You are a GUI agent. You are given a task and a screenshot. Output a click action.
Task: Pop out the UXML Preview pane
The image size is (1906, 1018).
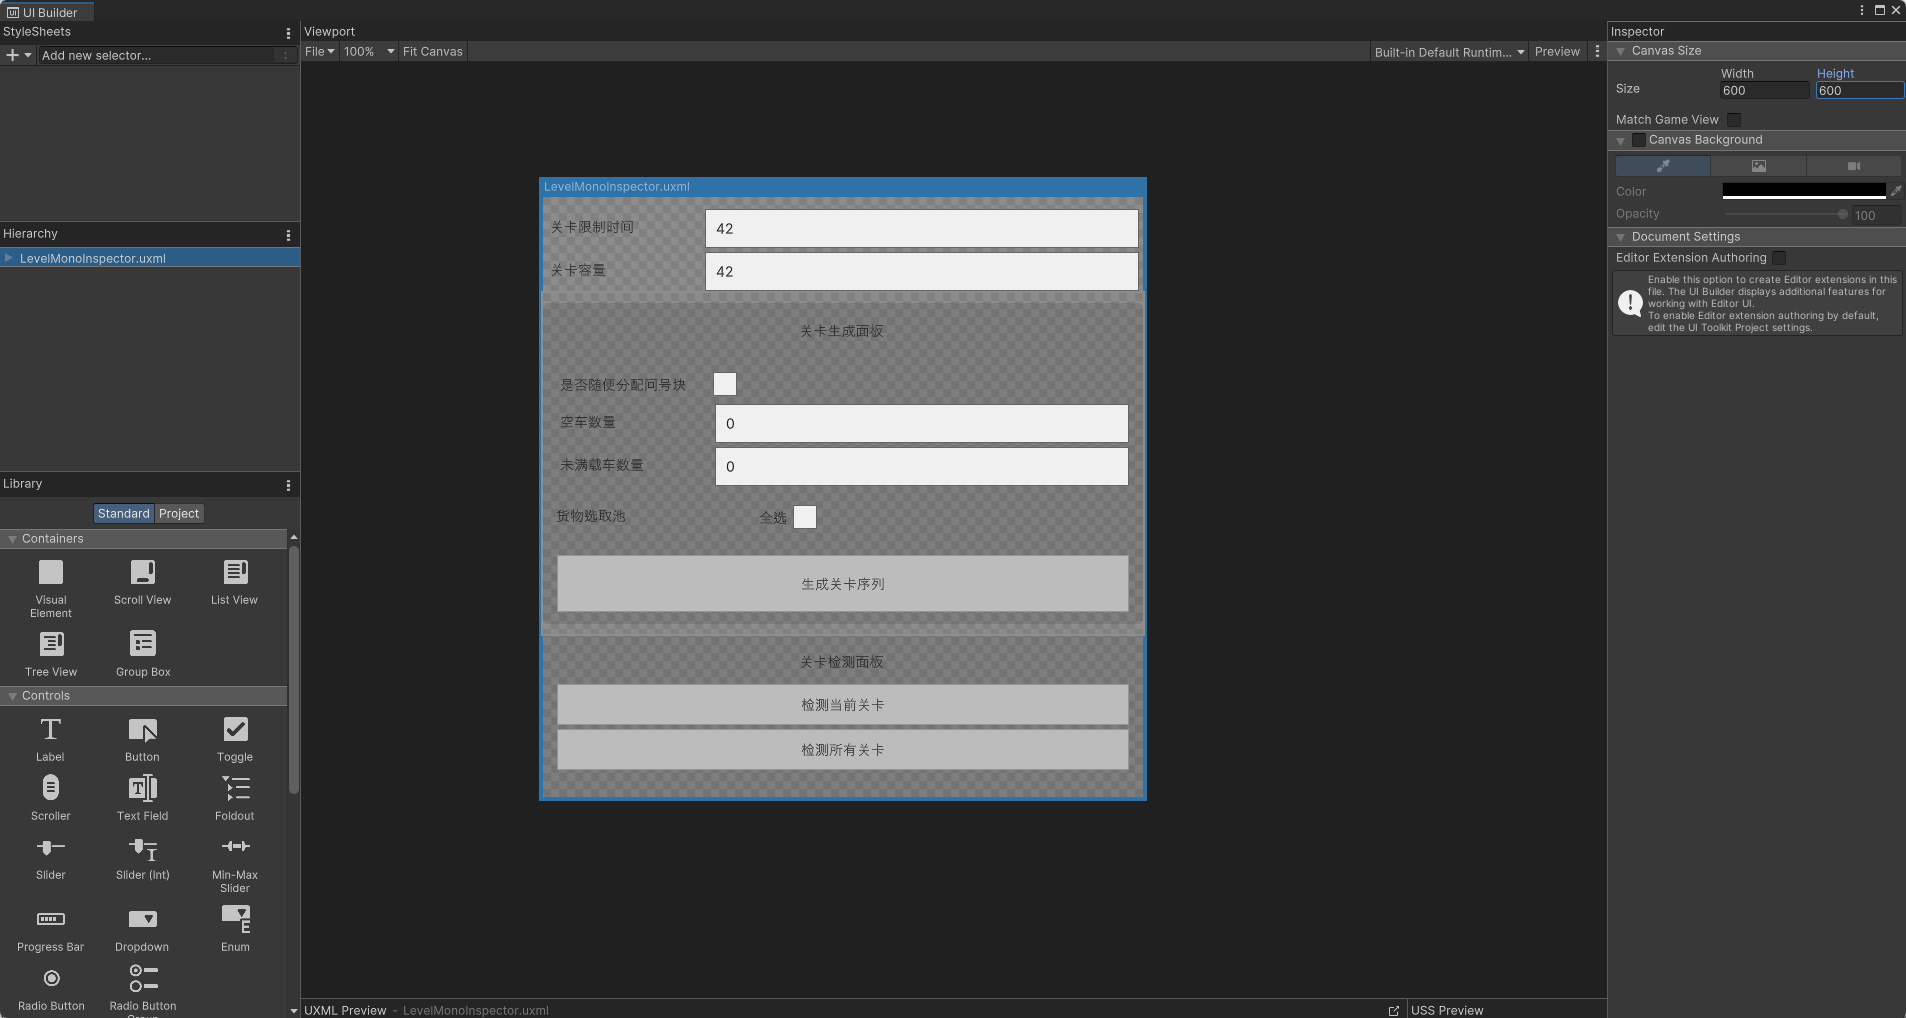(x=1394, y=1011)
